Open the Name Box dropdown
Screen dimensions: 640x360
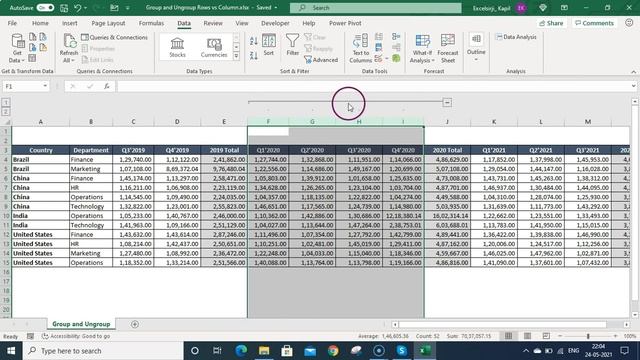click(x=45, y=86)
